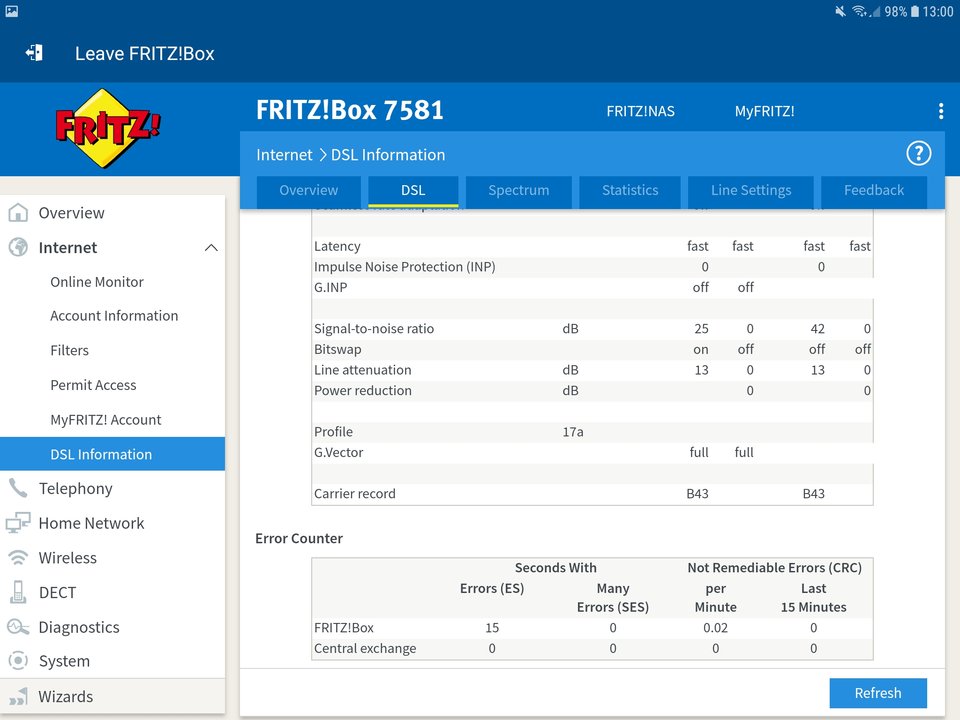
Task: Open the Feedback tab
Action: click(874, 190)
